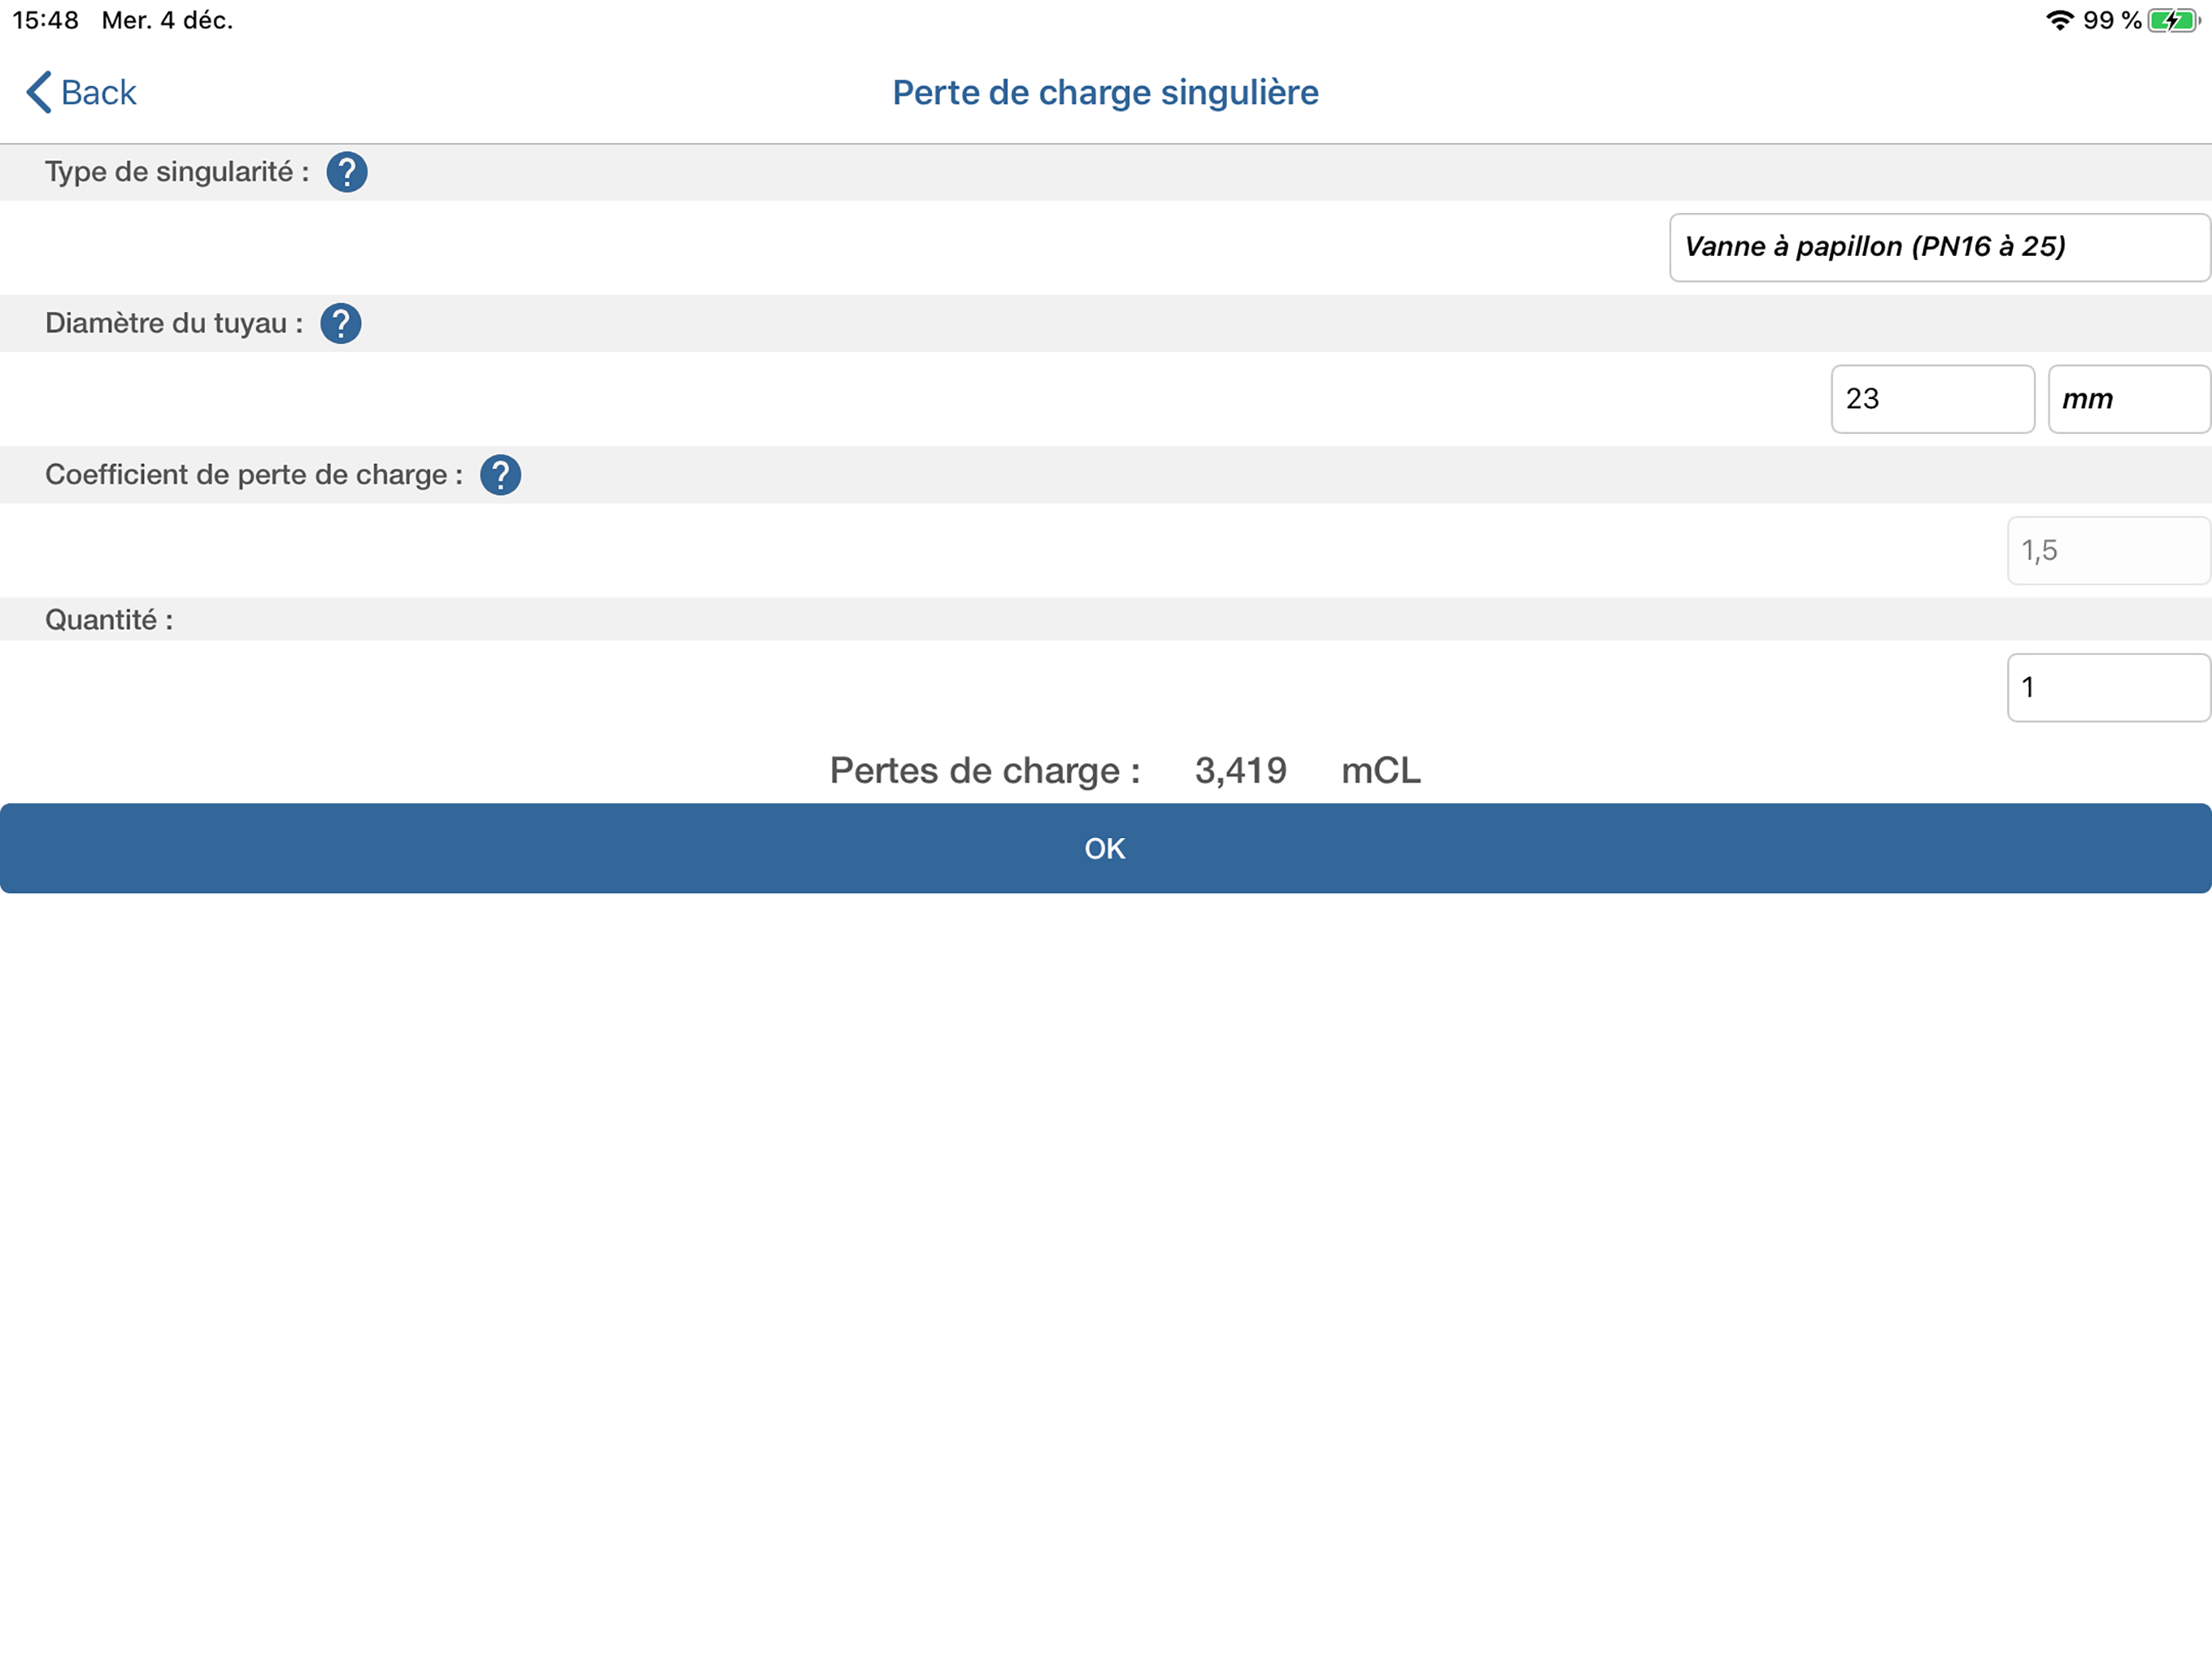Open help for Coefficient de perte de charge
Screen dimensions: 2212x1658
tap(500, 475)
